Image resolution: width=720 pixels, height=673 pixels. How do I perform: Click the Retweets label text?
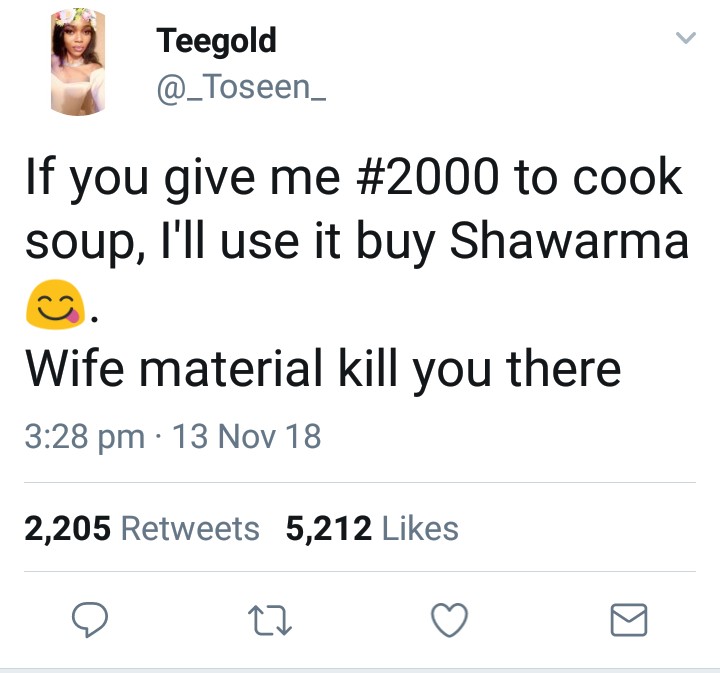(x=190, y=528)
